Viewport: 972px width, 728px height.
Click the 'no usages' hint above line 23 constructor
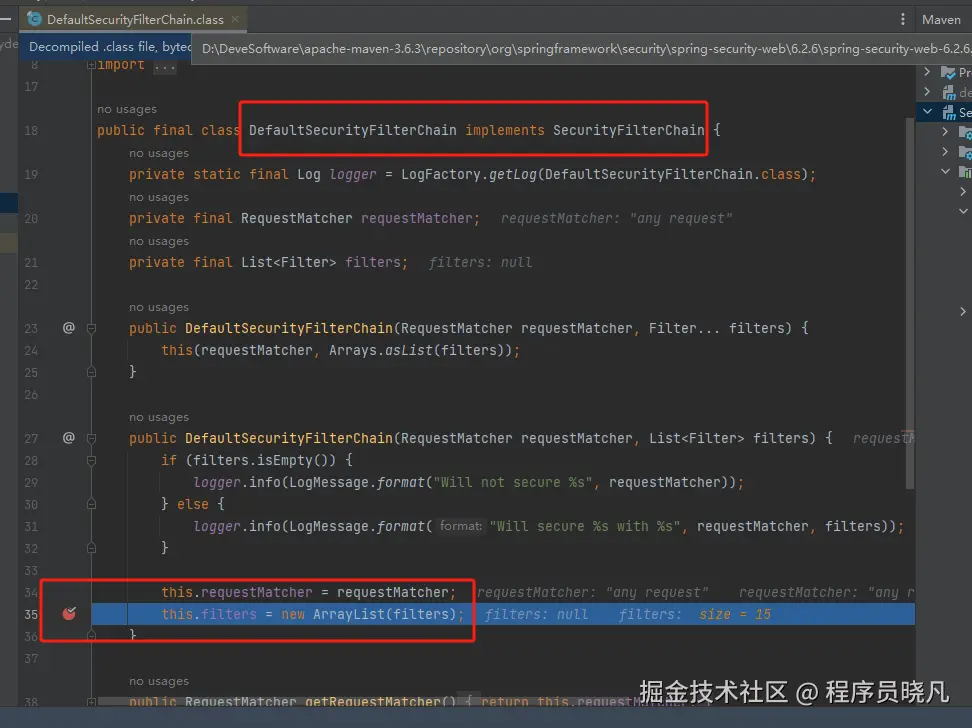[159, 307]
